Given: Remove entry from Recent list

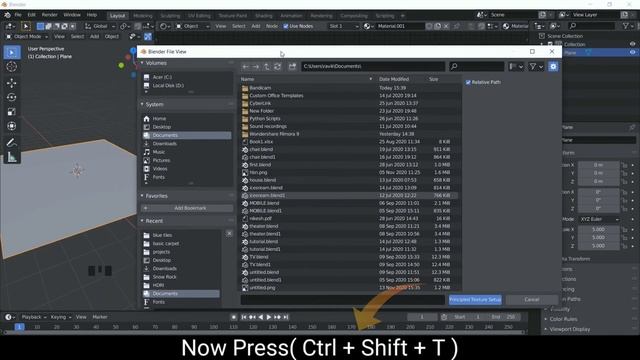Looking at the screenshot, I should (x=229, y=233).
